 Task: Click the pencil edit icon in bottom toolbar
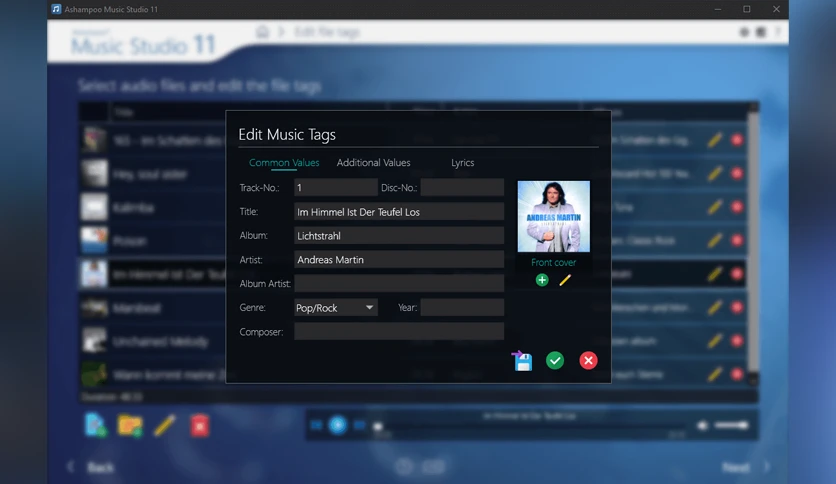pyautogui.click(x=165, y=425)
